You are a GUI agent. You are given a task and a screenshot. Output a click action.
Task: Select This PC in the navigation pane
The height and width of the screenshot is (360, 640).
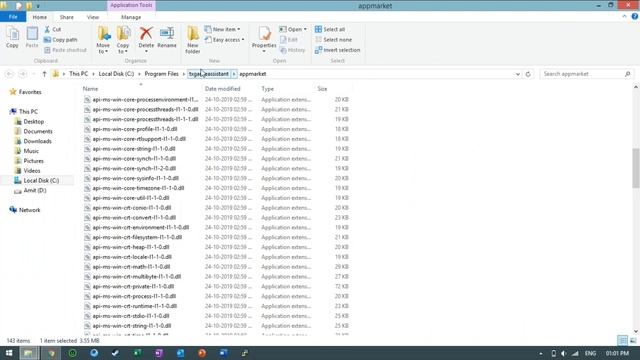point(28,111)
